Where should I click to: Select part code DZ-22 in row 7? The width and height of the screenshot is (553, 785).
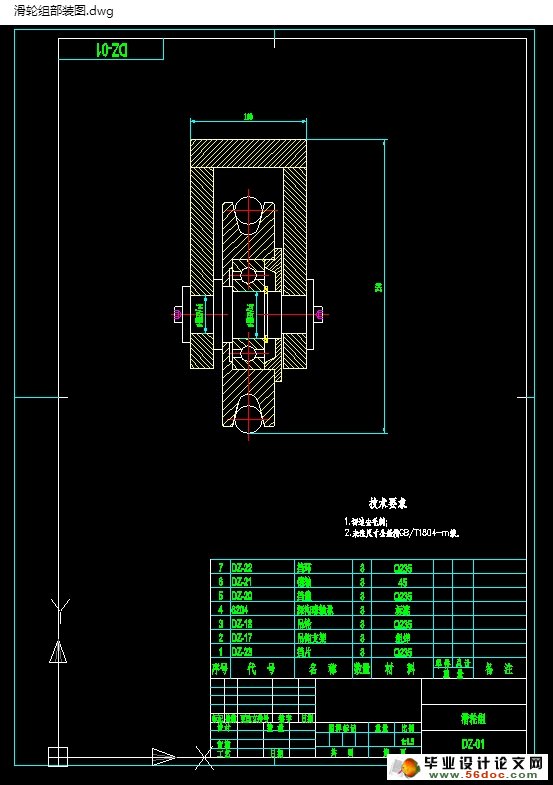tap(242, 568)
